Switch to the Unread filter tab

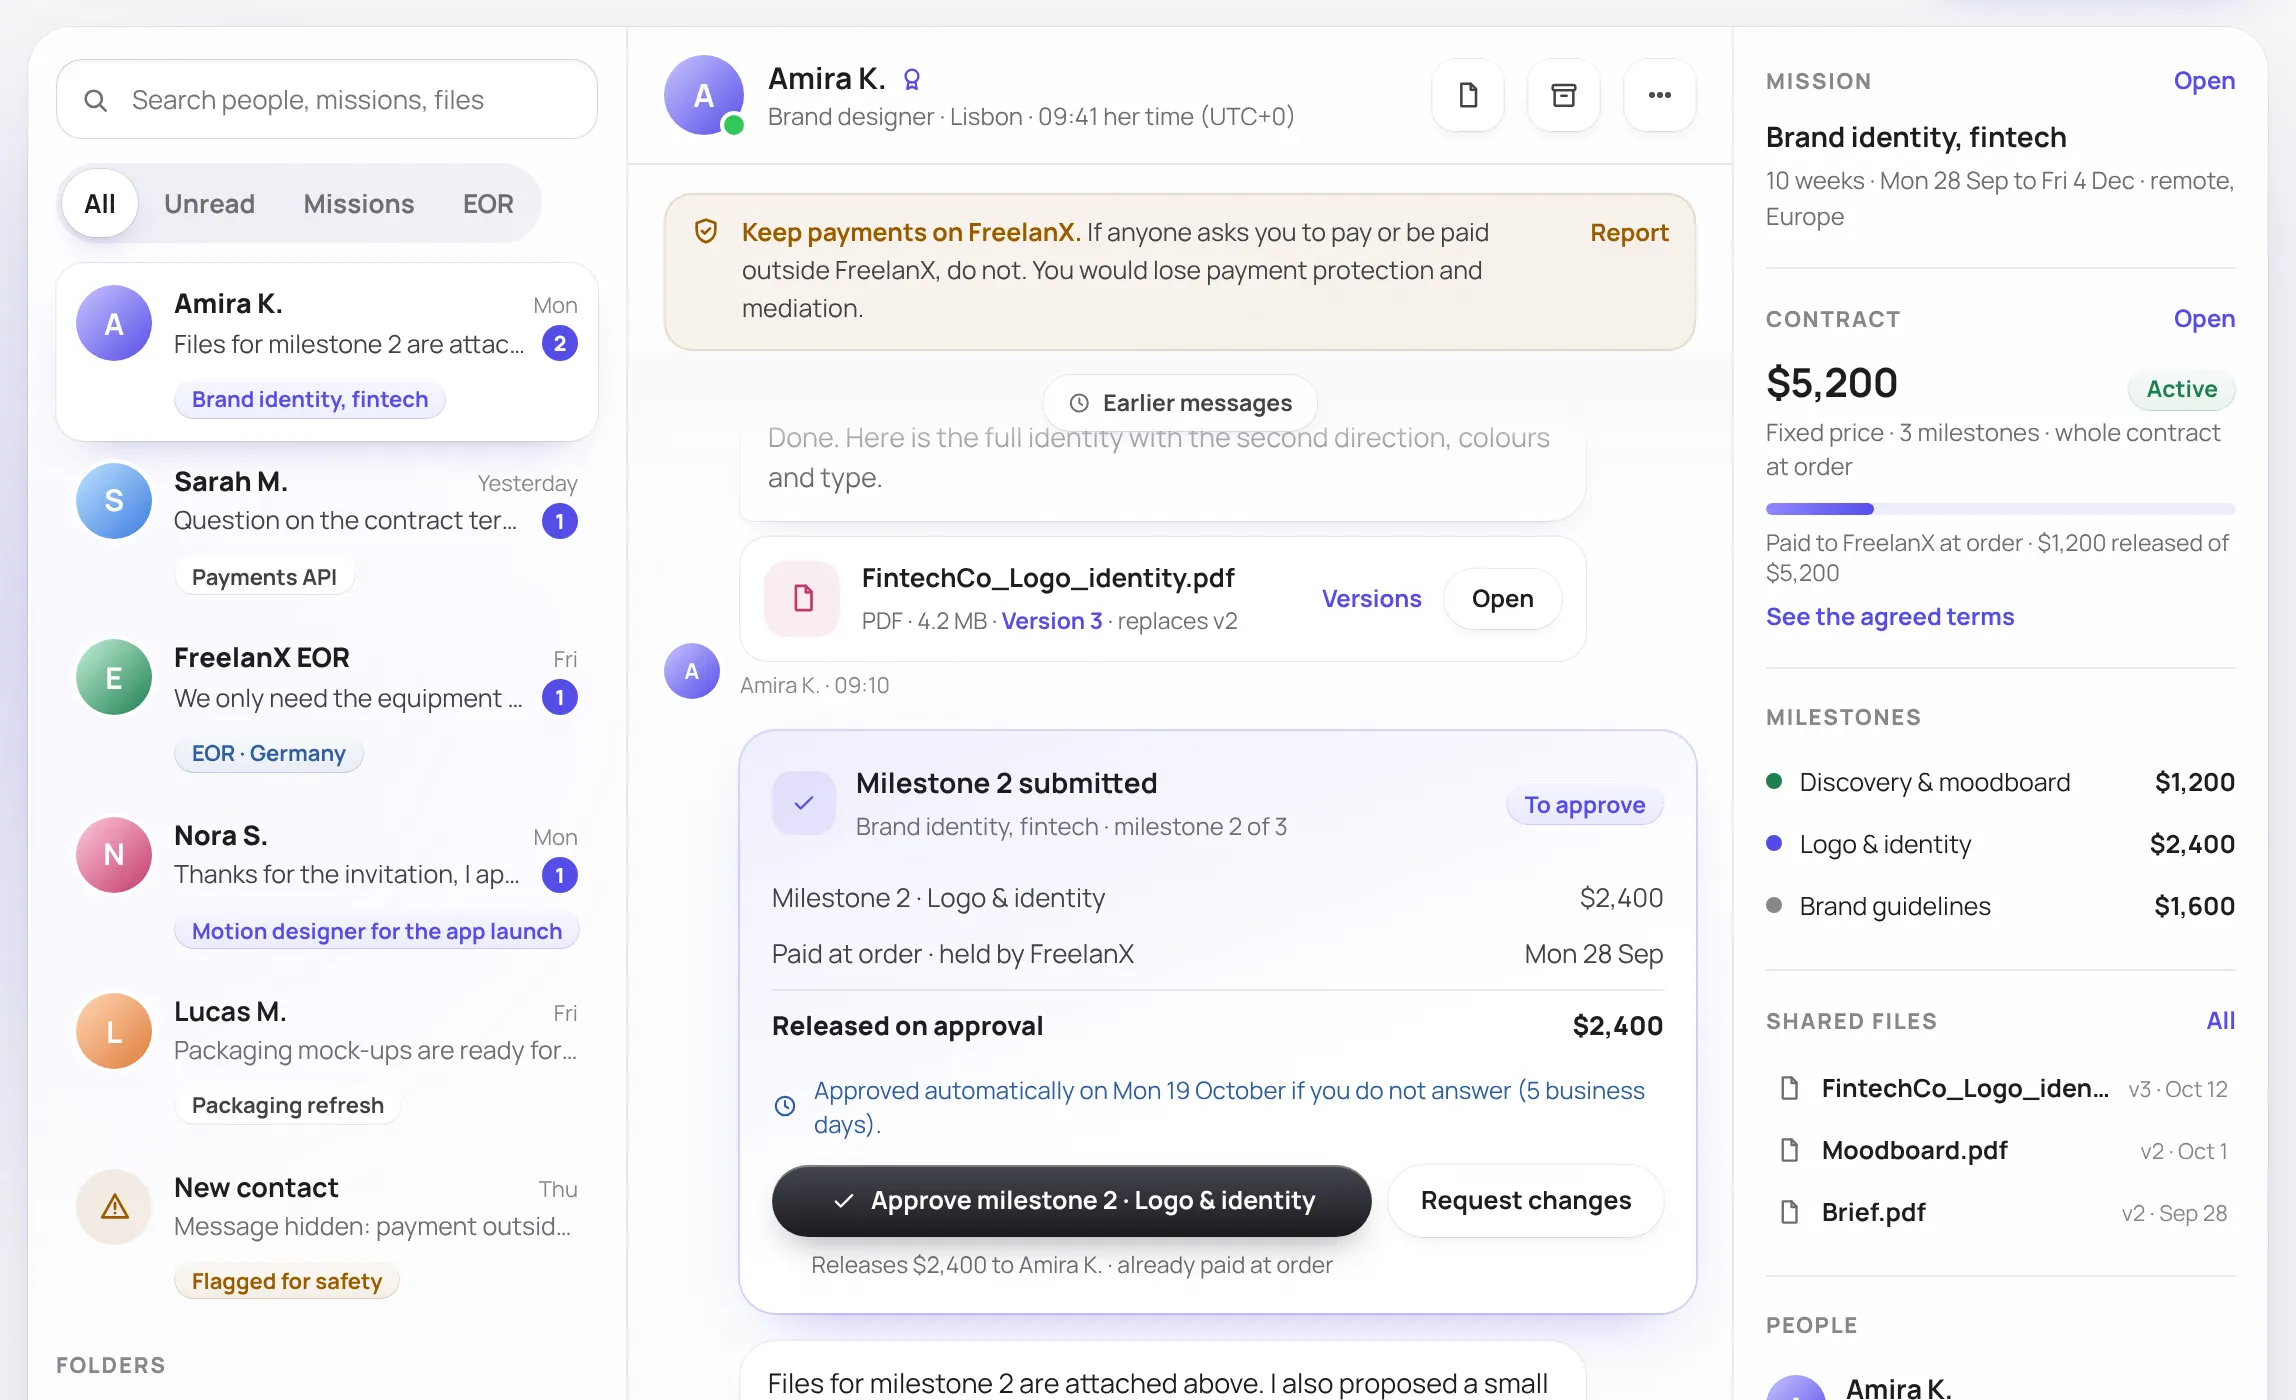tap(209, 204)
